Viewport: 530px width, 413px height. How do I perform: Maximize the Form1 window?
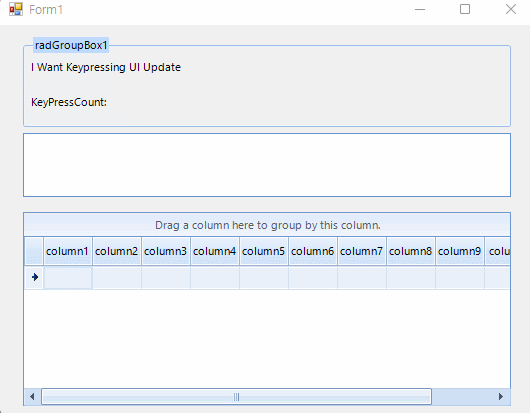465,9
